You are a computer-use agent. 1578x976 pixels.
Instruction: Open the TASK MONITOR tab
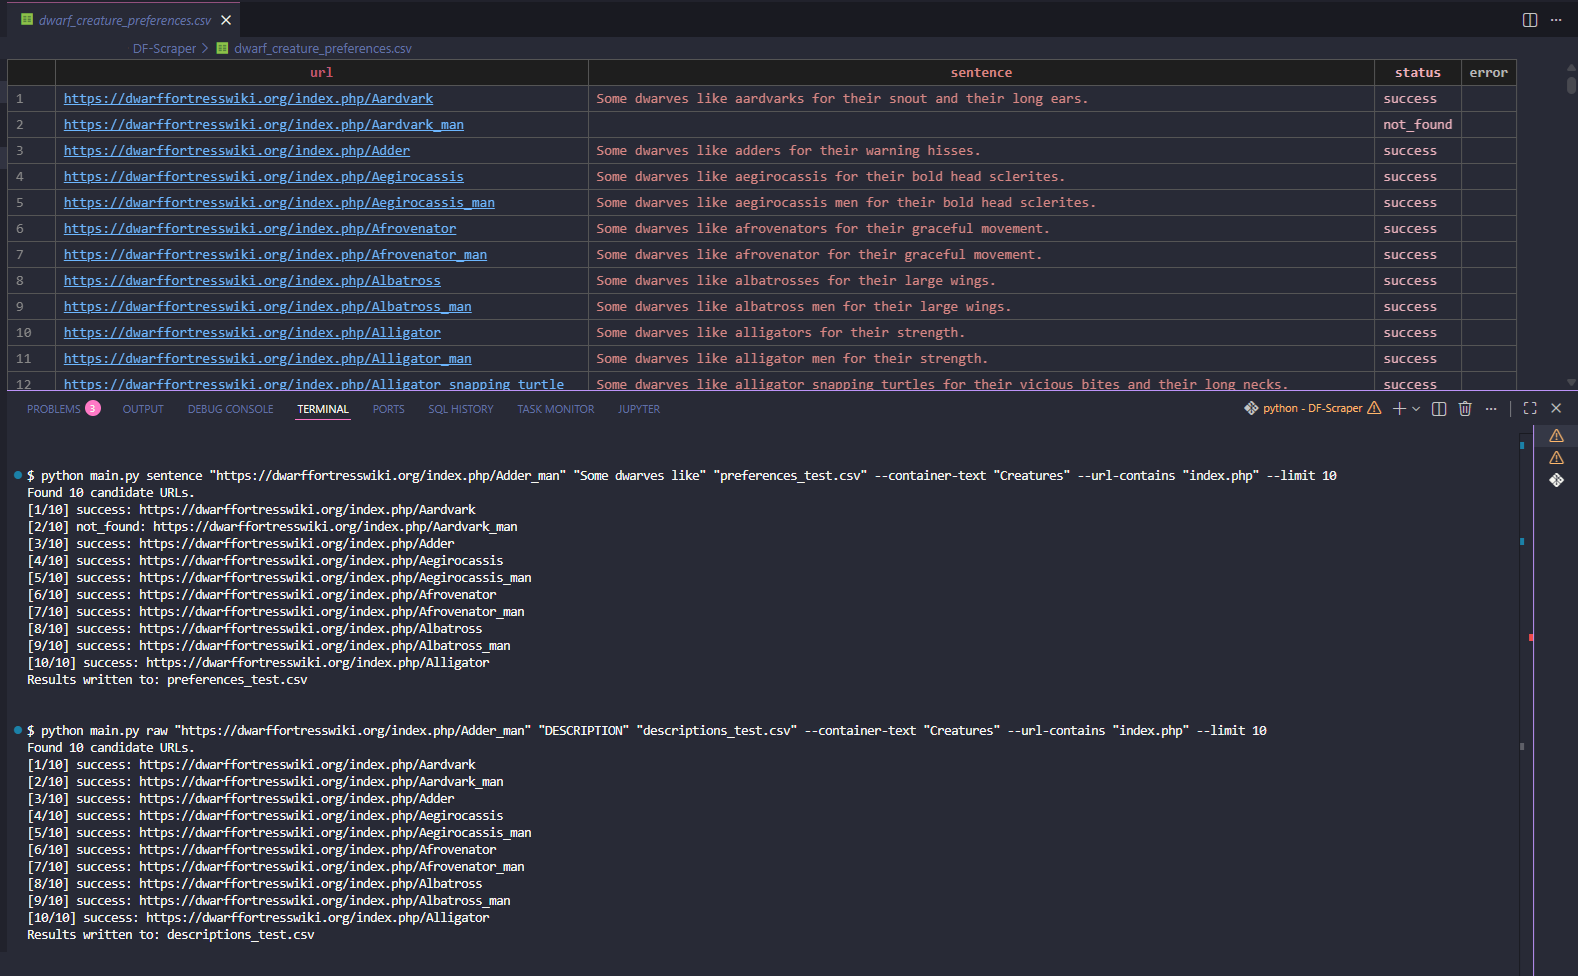click(556, 409)
